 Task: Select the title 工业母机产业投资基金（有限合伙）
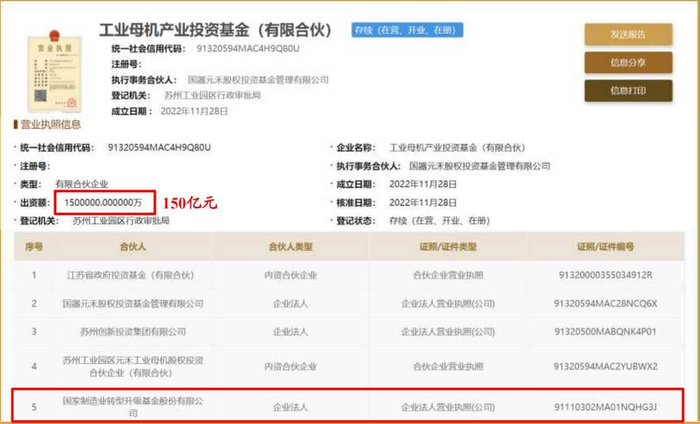click(216, 30)
